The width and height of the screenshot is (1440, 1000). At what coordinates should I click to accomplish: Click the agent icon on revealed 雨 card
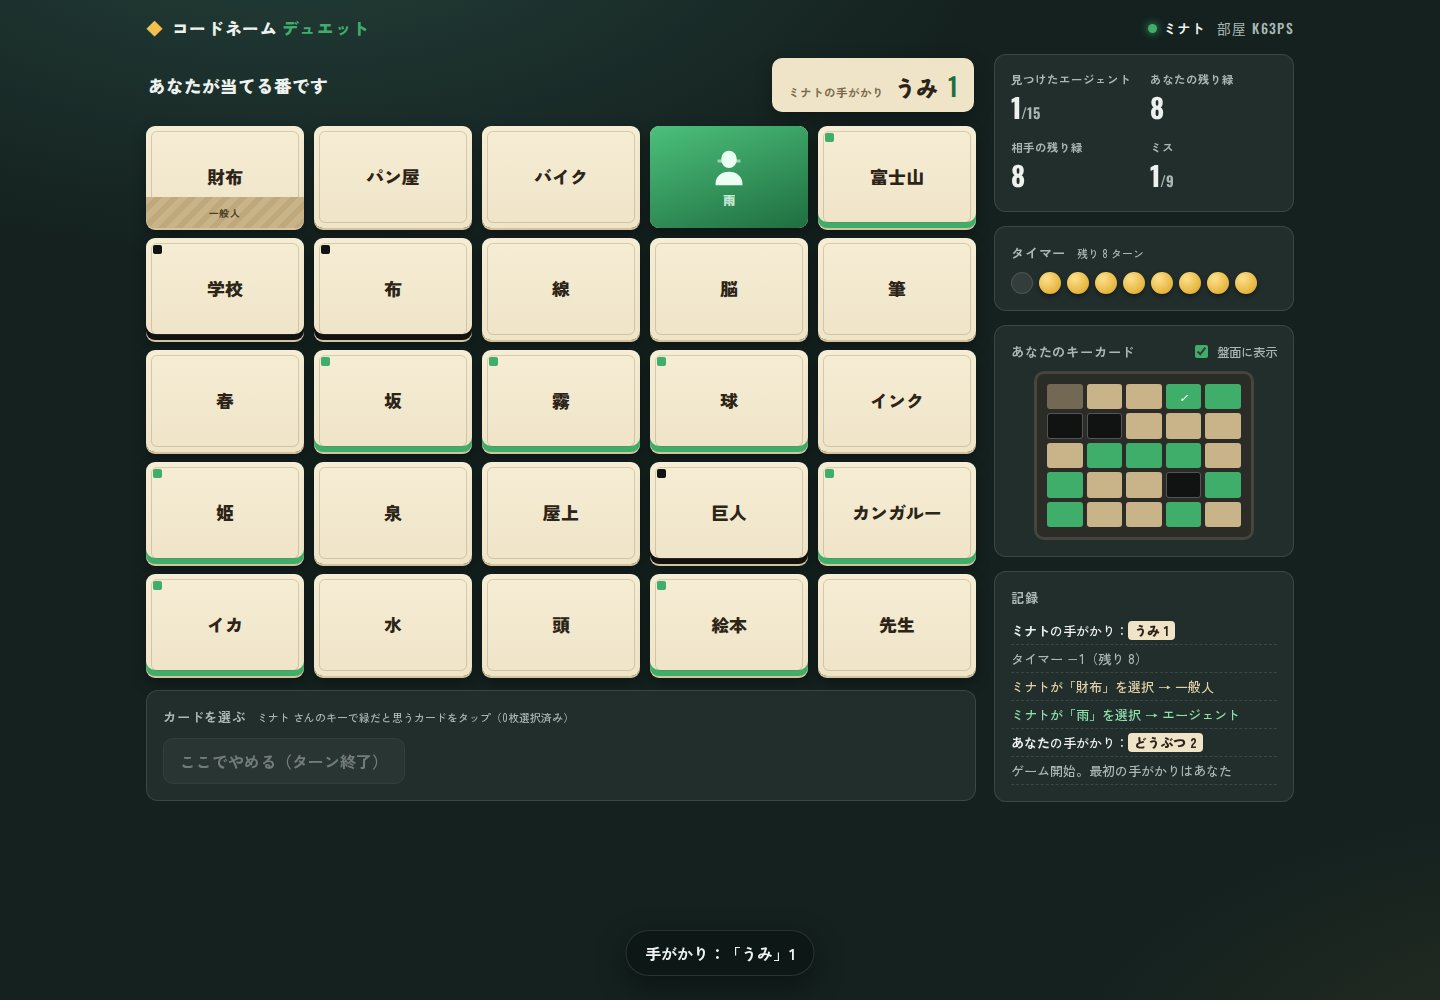[x=729, y=167]
